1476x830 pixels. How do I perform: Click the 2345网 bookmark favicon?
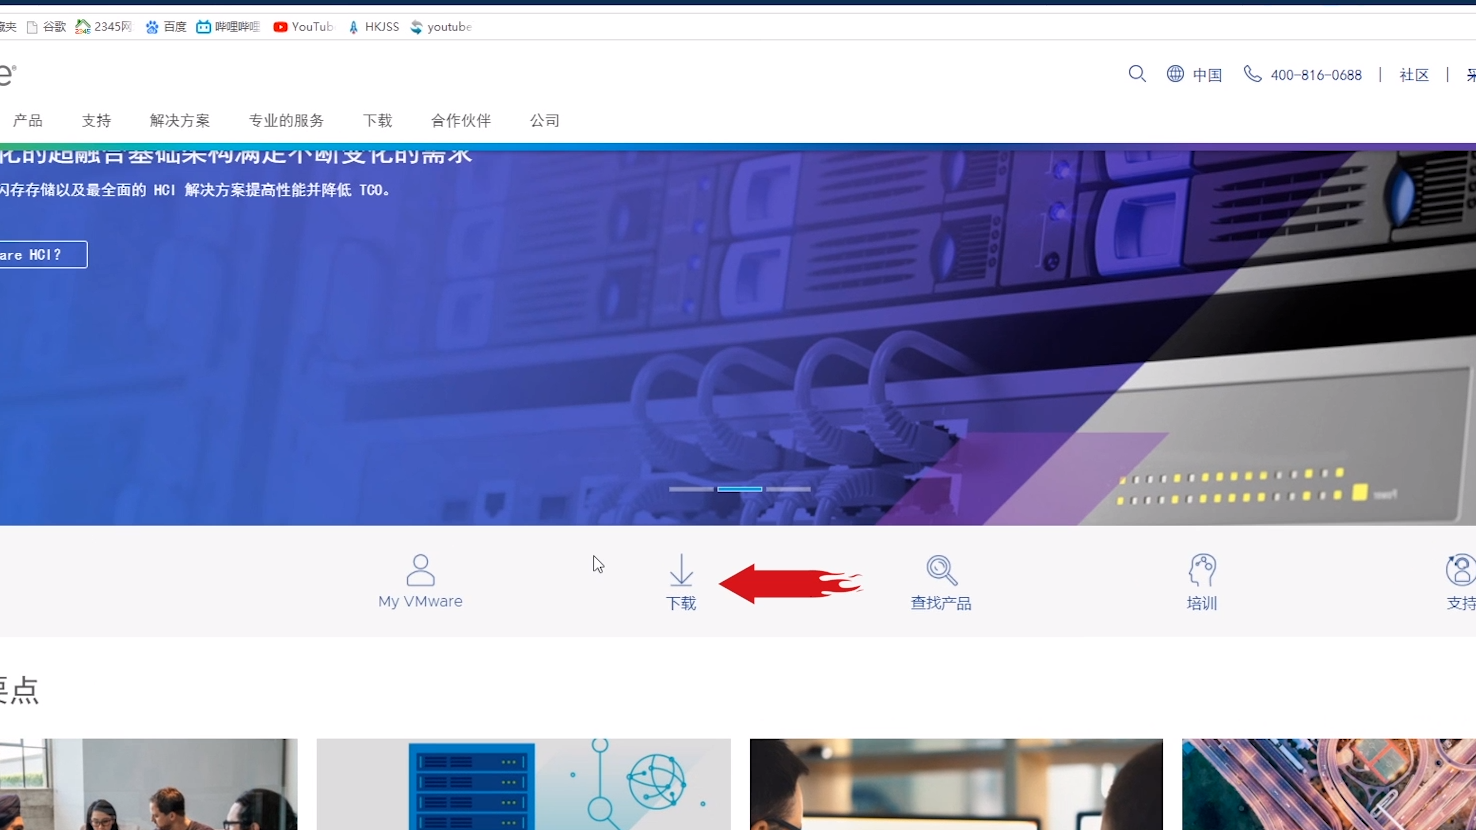[x=83, y=27]
